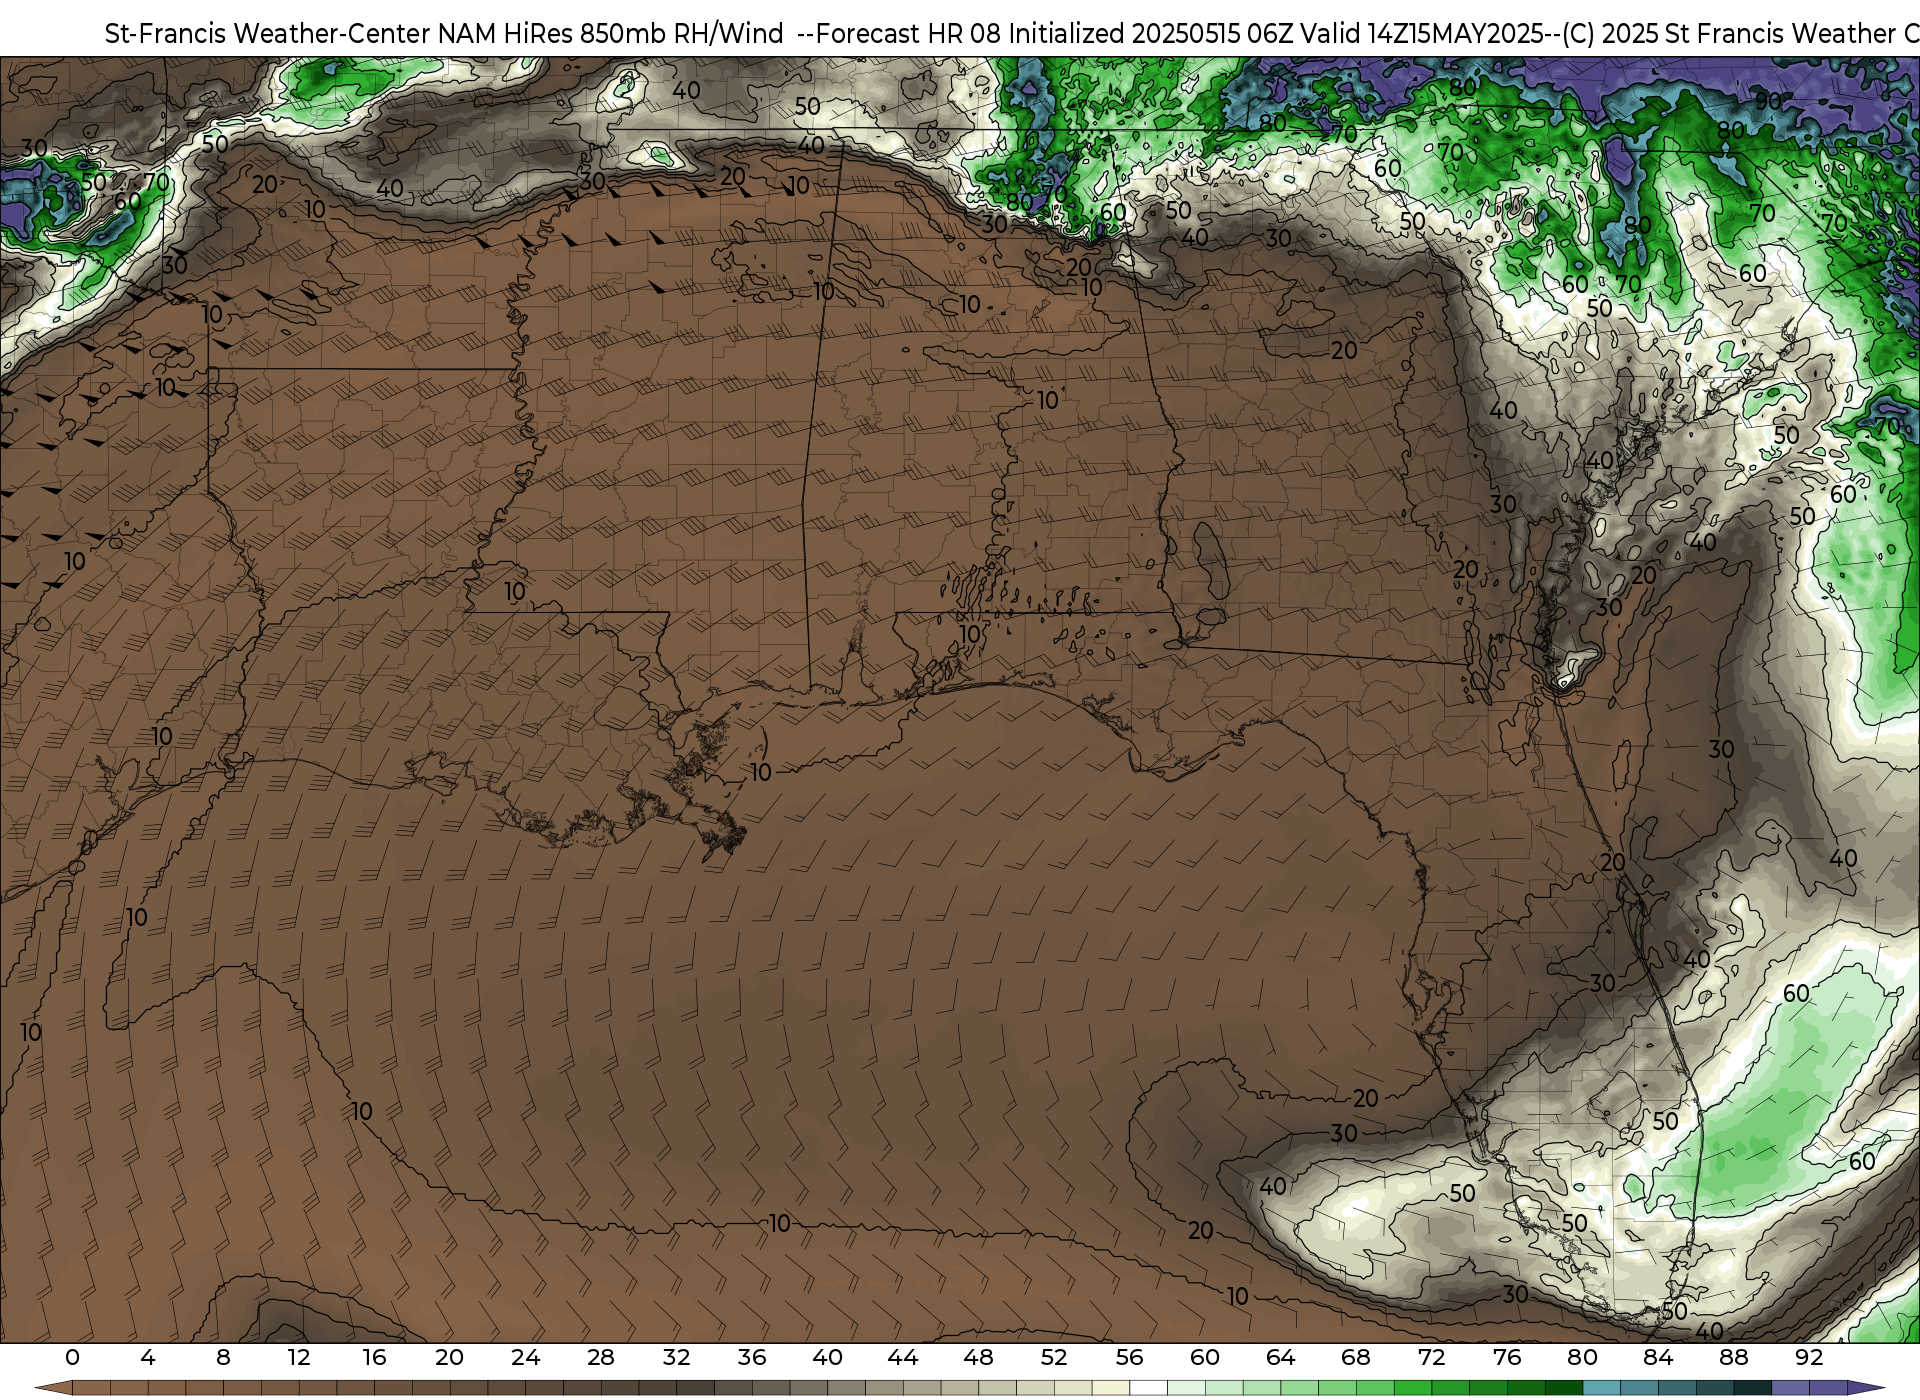Click the teal-blue swatch right of colorbar 80
The height and width of the screenshot is (1400, 1920).
(x=1601, y=1388)
